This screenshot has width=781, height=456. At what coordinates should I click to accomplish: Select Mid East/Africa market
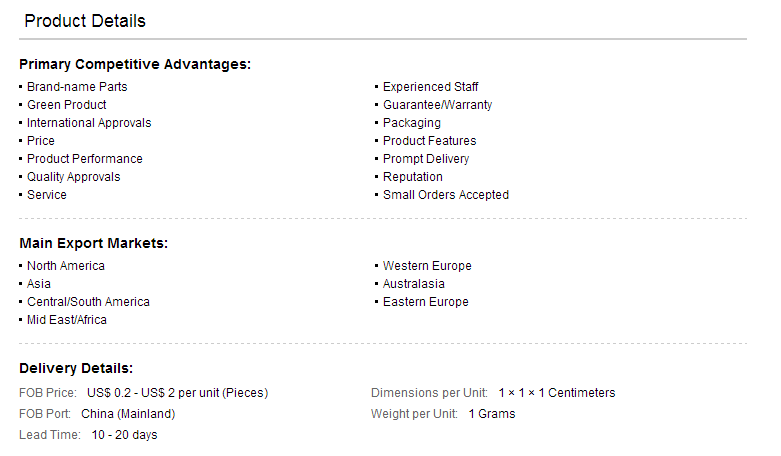(x=67, y=320)
